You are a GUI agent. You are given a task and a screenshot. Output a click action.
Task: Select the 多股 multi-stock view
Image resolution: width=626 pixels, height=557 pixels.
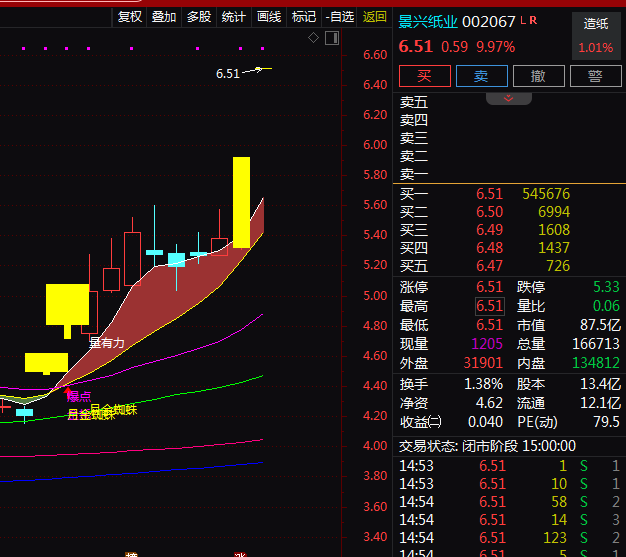[199, 17]
